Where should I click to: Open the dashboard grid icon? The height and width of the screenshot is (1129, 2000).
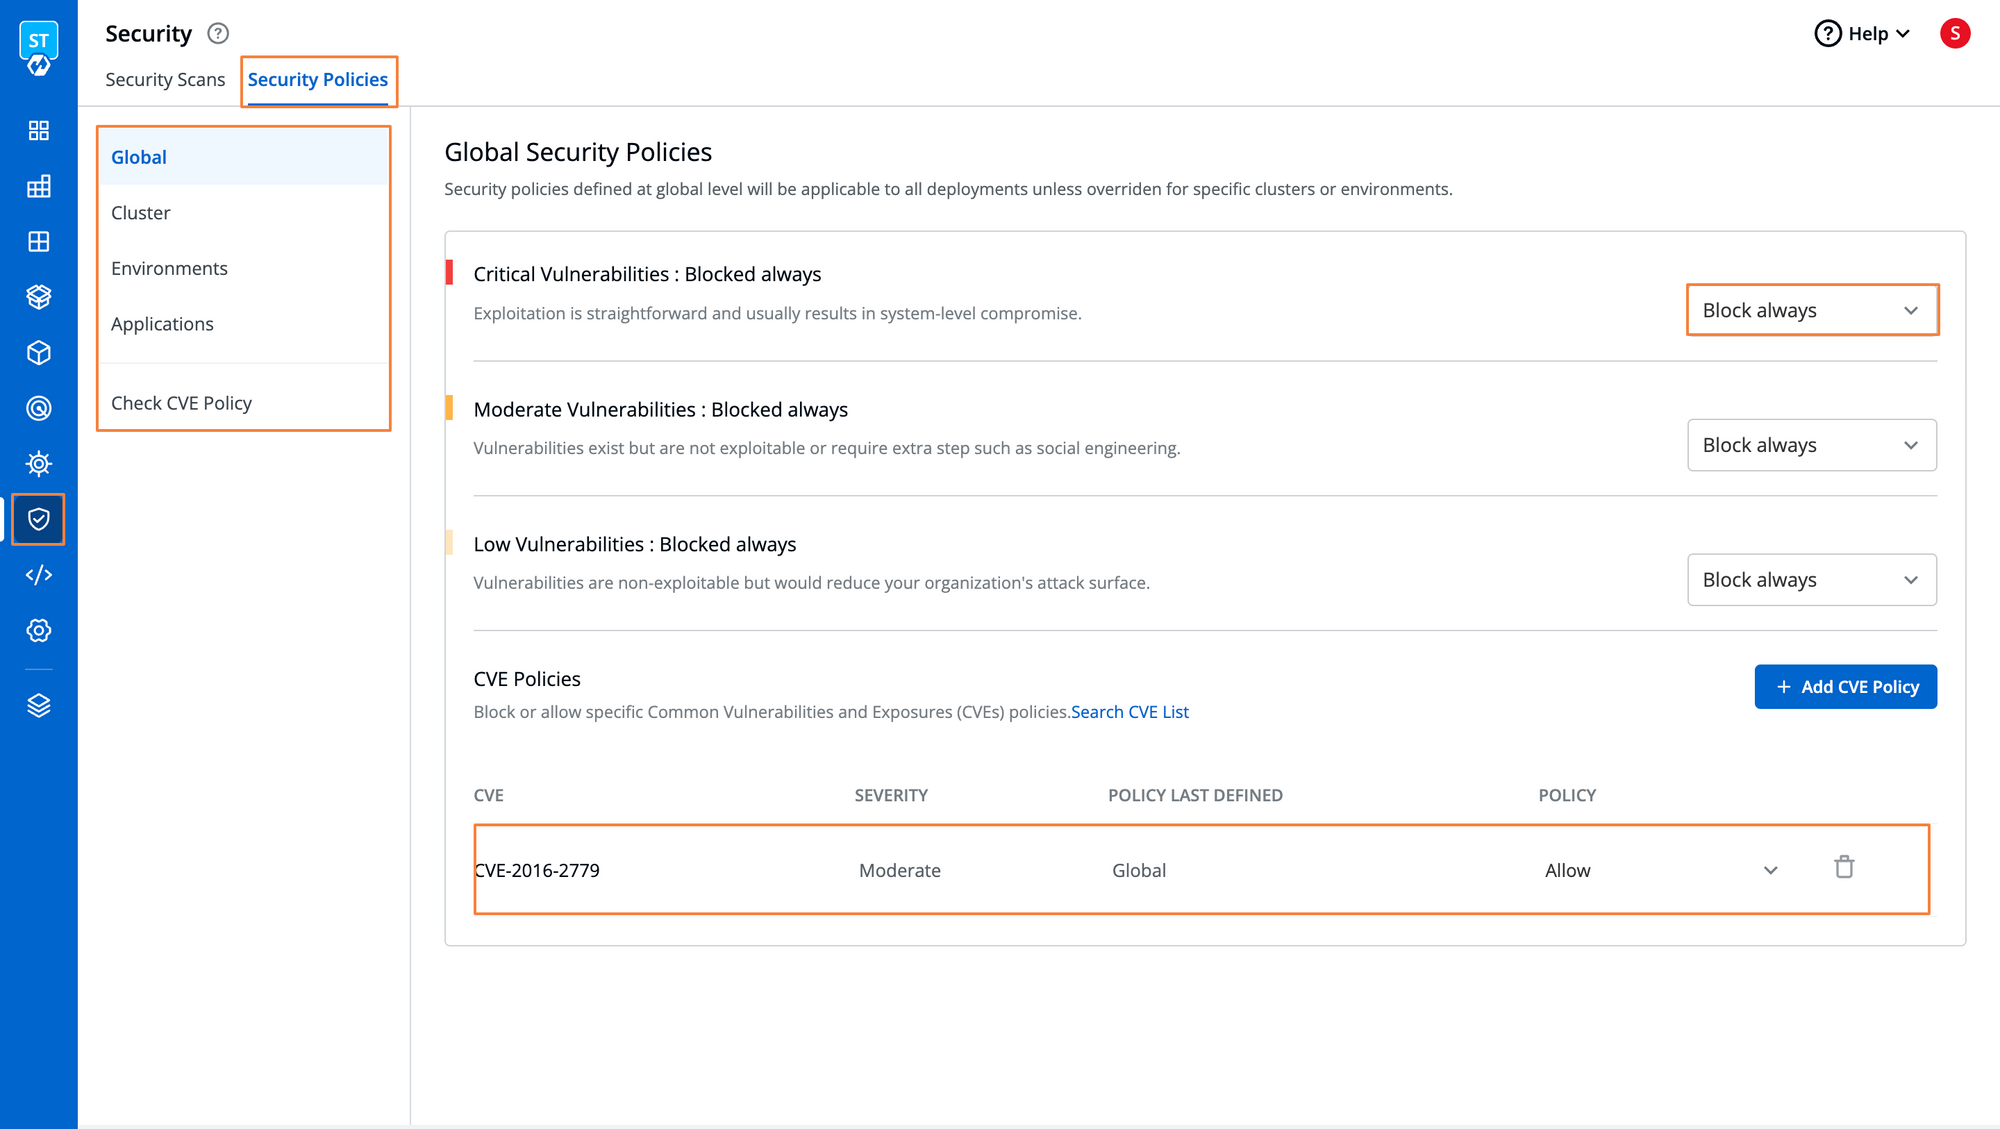tap(37, 130)
